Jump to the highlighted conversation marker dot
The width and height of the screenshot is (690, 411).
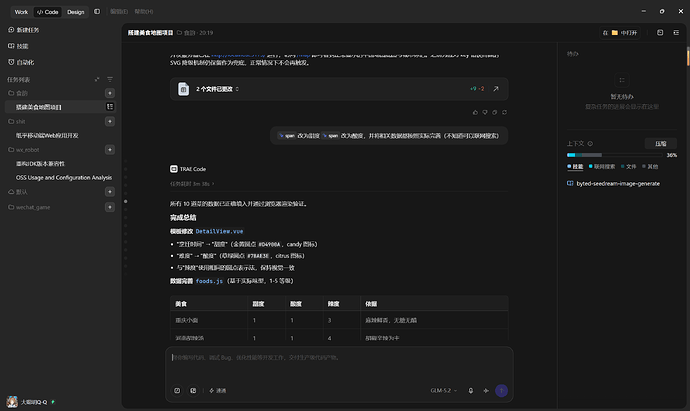125,202
